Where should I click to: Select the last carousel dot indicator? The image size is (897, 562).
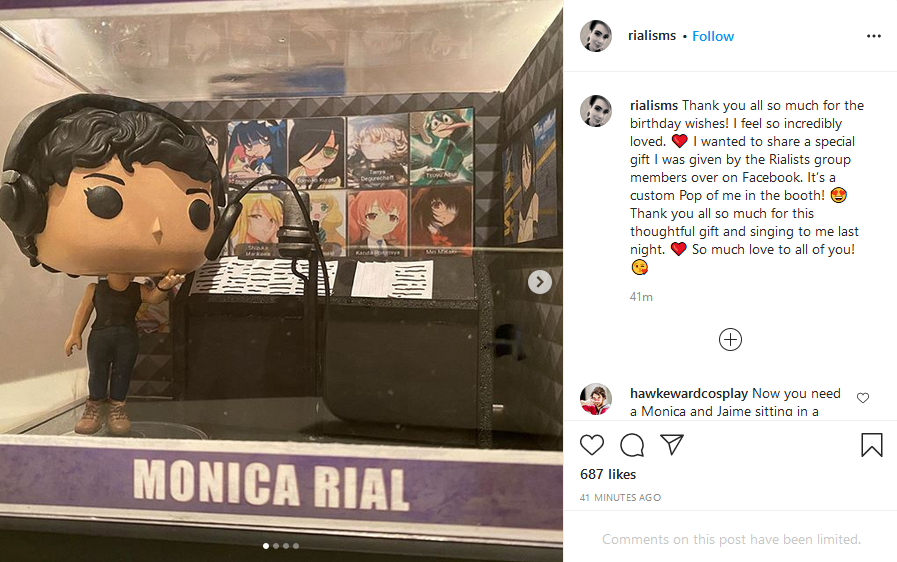[296, 546]
